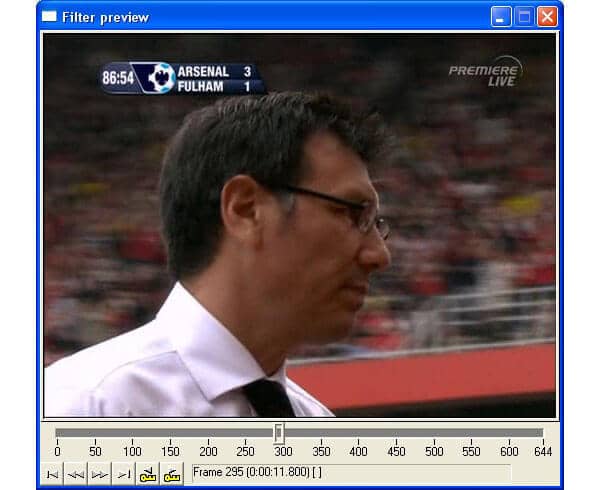This screenshot has height=490, width=600.
Task: Click the slider thumb at frame 295
Action: (x=279, y=433)
